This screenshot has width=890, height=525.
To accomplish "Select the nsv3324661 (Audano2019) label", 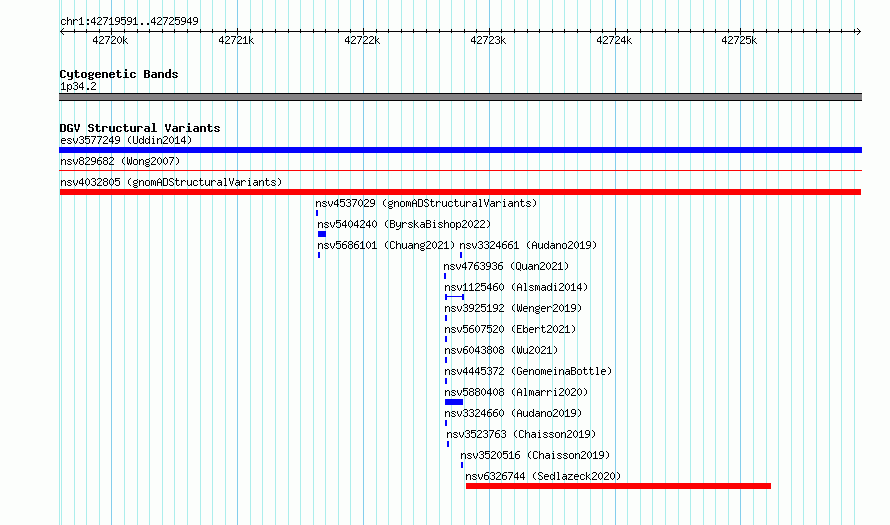I will click(528, 245).
